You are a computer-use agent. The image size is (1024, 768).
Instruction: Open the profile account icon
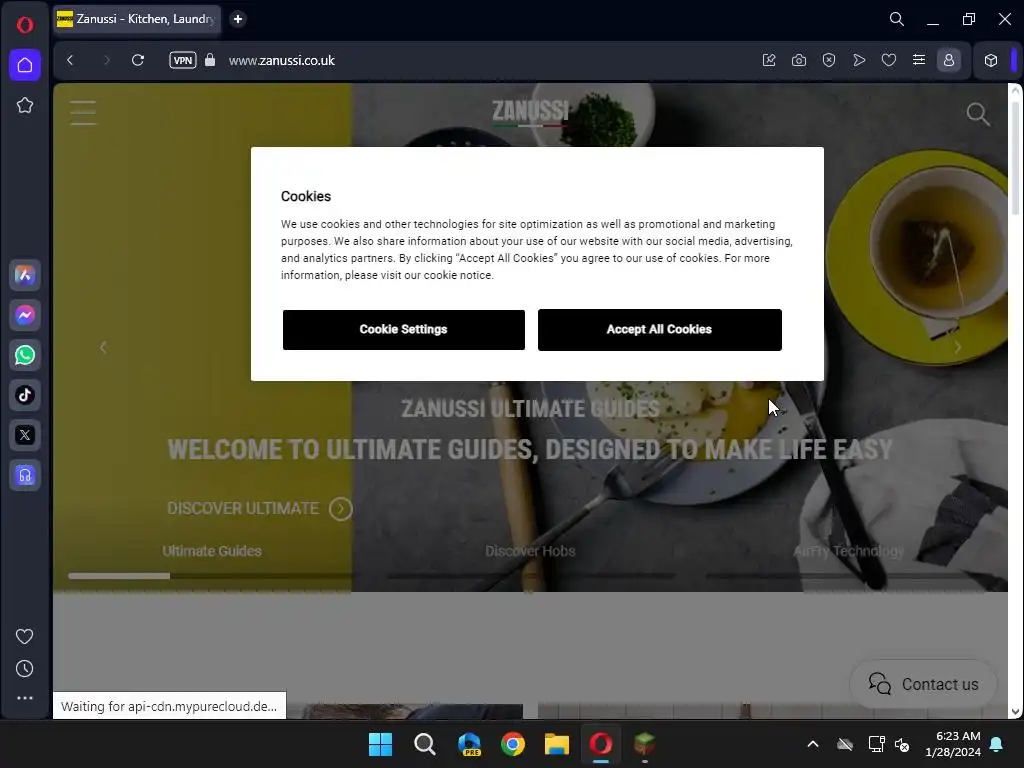click(x=949, y=60)
